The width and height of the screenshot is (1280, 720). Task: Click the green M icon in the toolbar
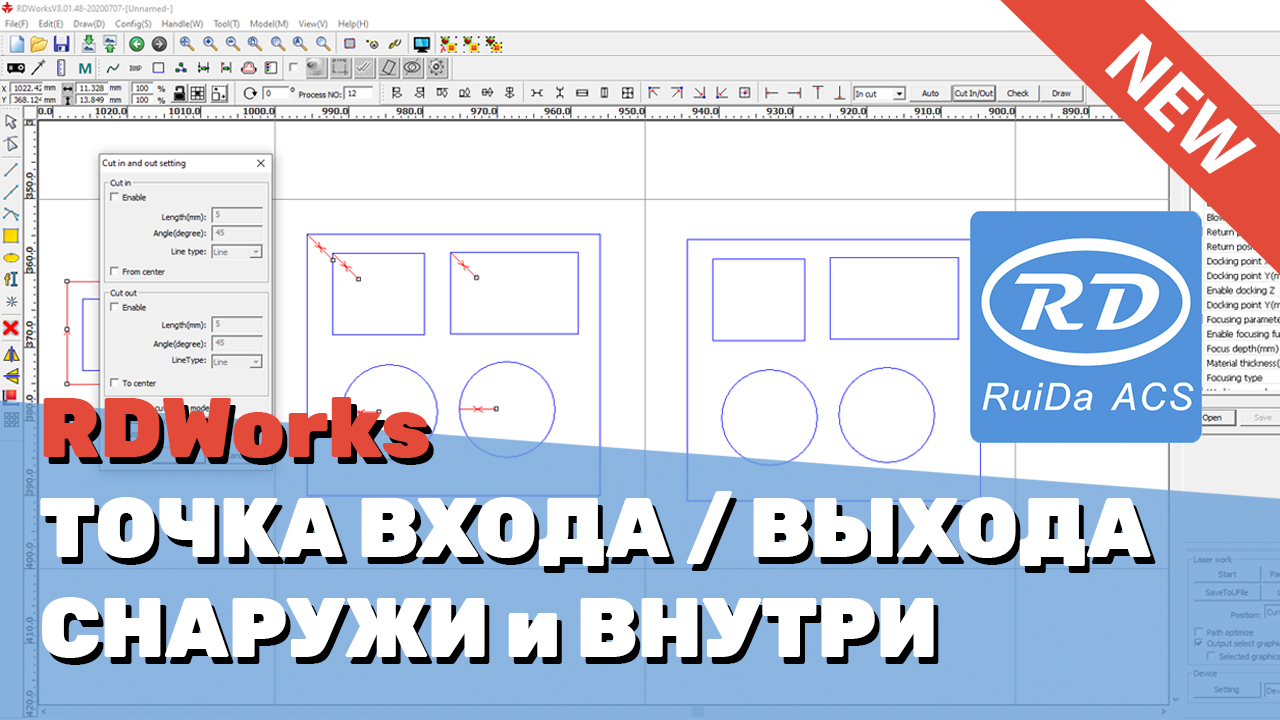click(x=85, y=69)
